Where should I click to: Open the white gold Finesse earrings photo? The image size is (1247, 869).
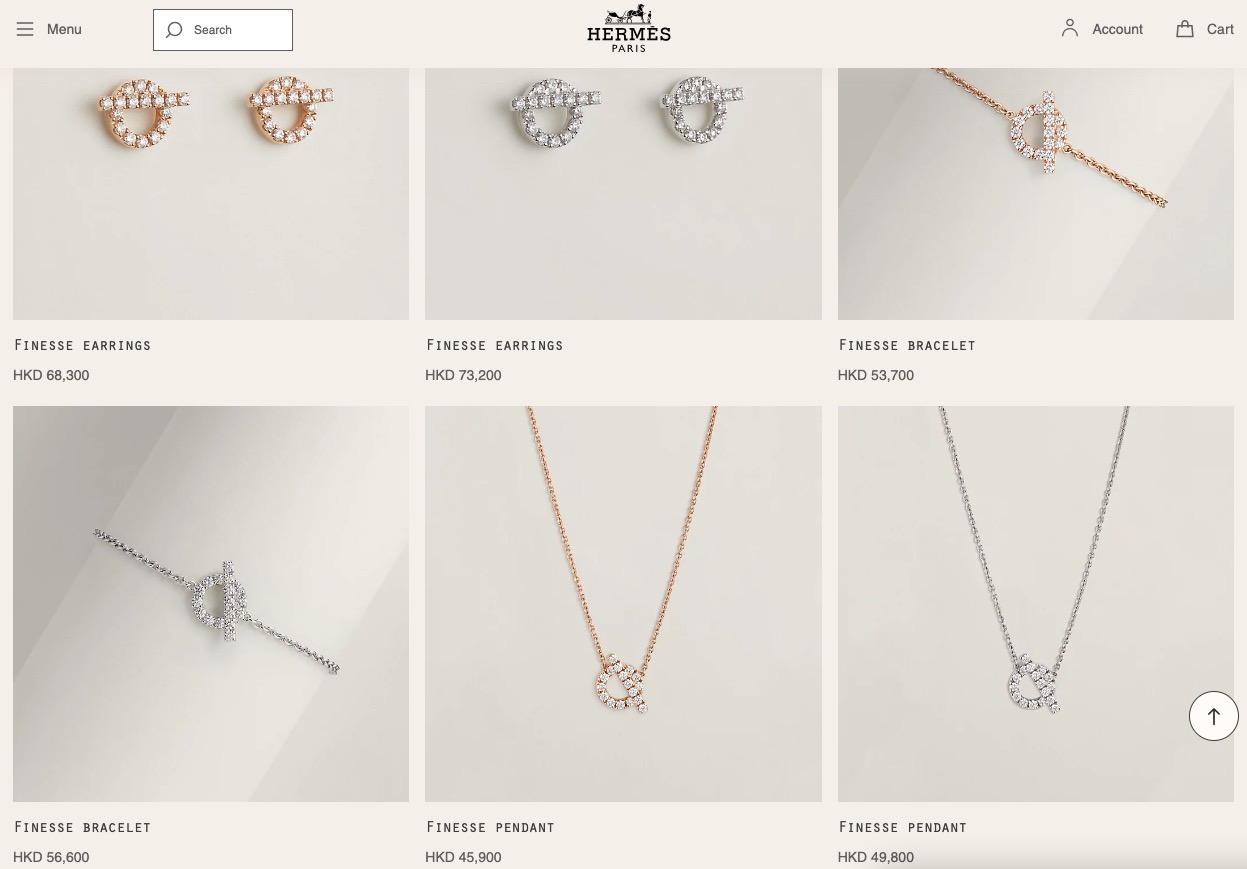(623, 194)
